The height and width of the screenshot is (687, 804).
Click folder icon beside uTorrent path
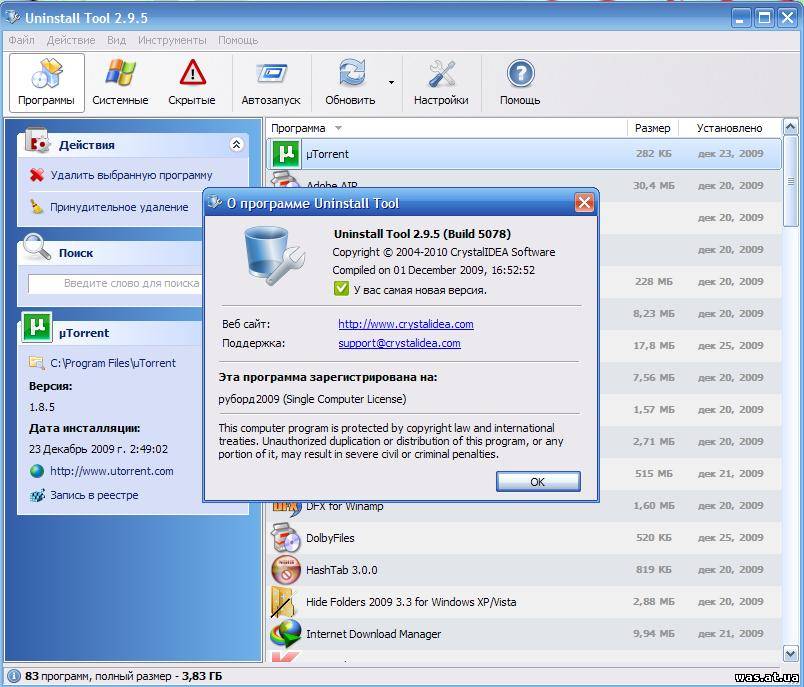36,363
